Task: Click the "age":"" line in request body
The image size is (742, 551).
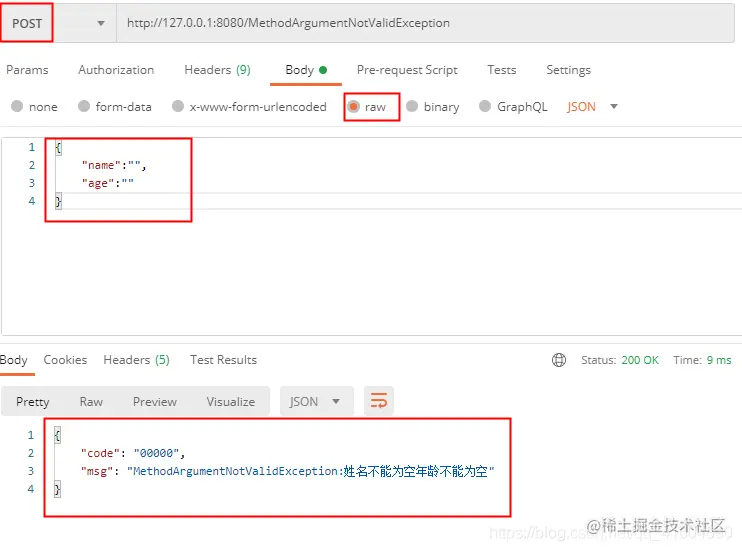Action: [x=107, y=183]
